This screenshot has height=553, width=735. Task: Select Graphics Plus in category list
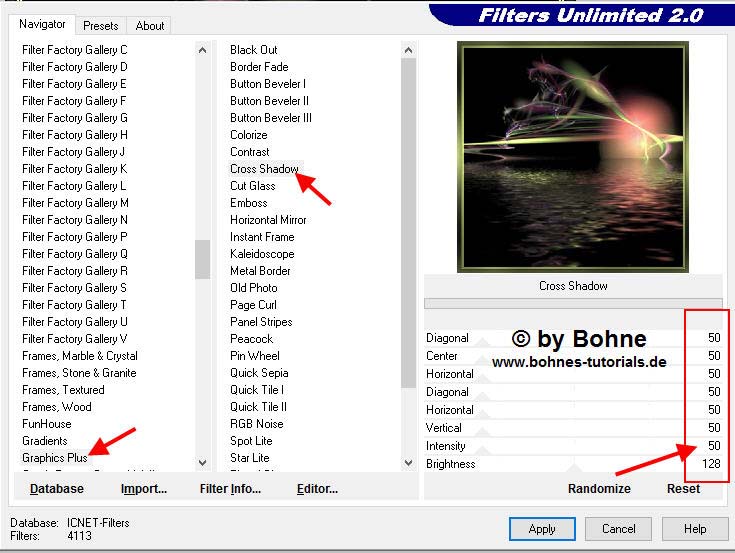55,458
